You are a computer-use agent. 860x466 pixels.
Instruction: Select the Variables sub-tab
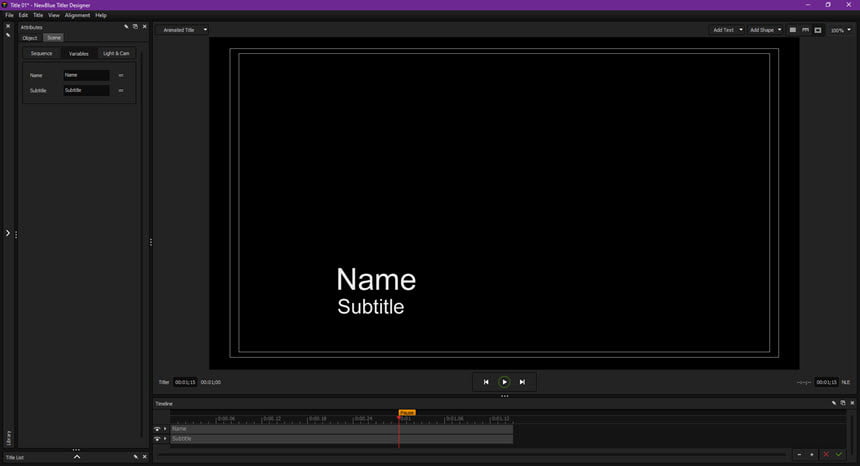pos(78,54)
